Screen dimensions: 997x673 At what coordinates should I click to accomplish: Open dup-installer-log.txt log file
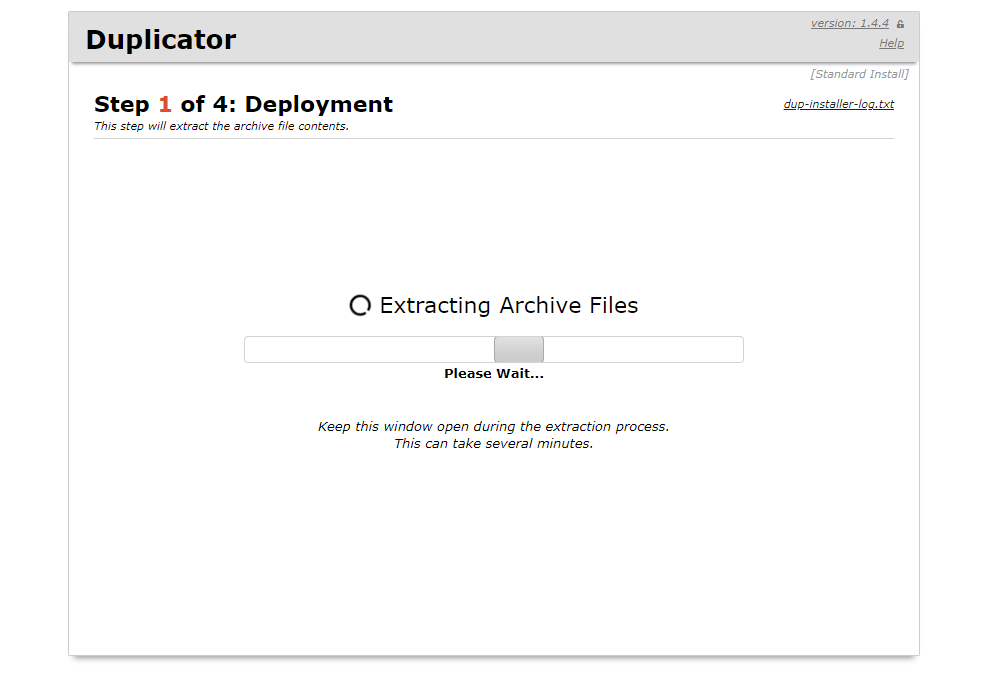click(839, 104)
